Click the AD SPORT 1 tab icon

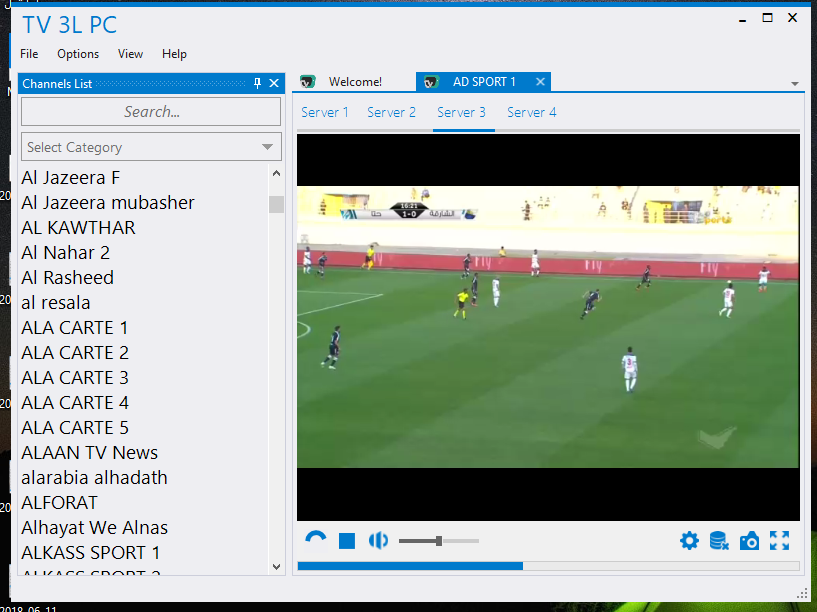point(431,82)
